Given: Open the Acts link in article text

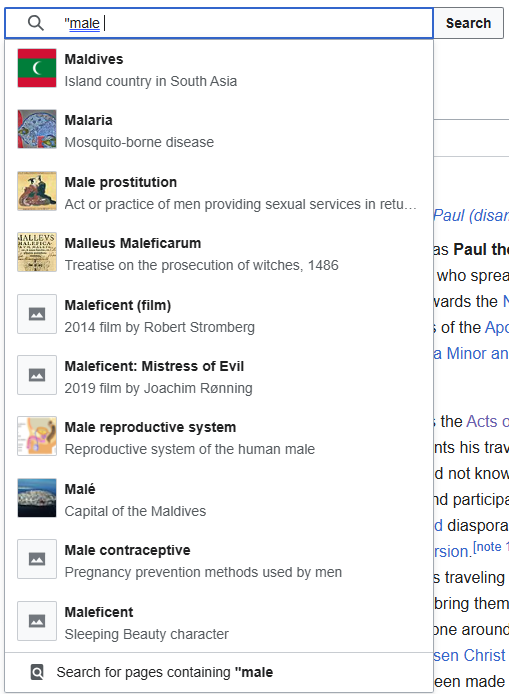Looking at the screenshot, I should coord(485,421).
